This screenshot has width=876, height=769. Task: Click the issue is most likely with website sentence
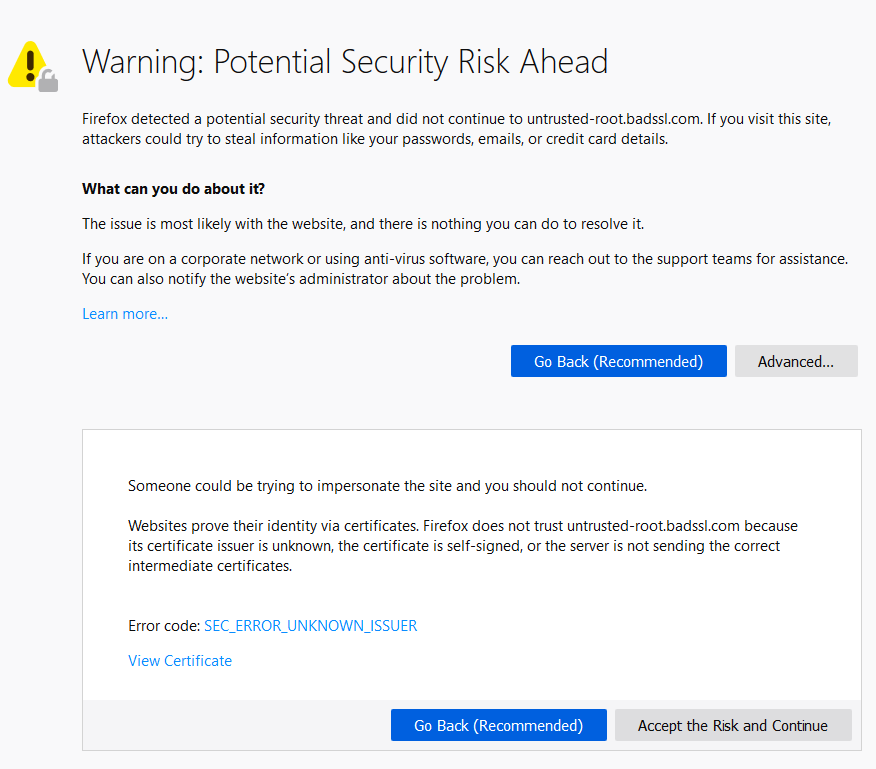pos(363,224)
